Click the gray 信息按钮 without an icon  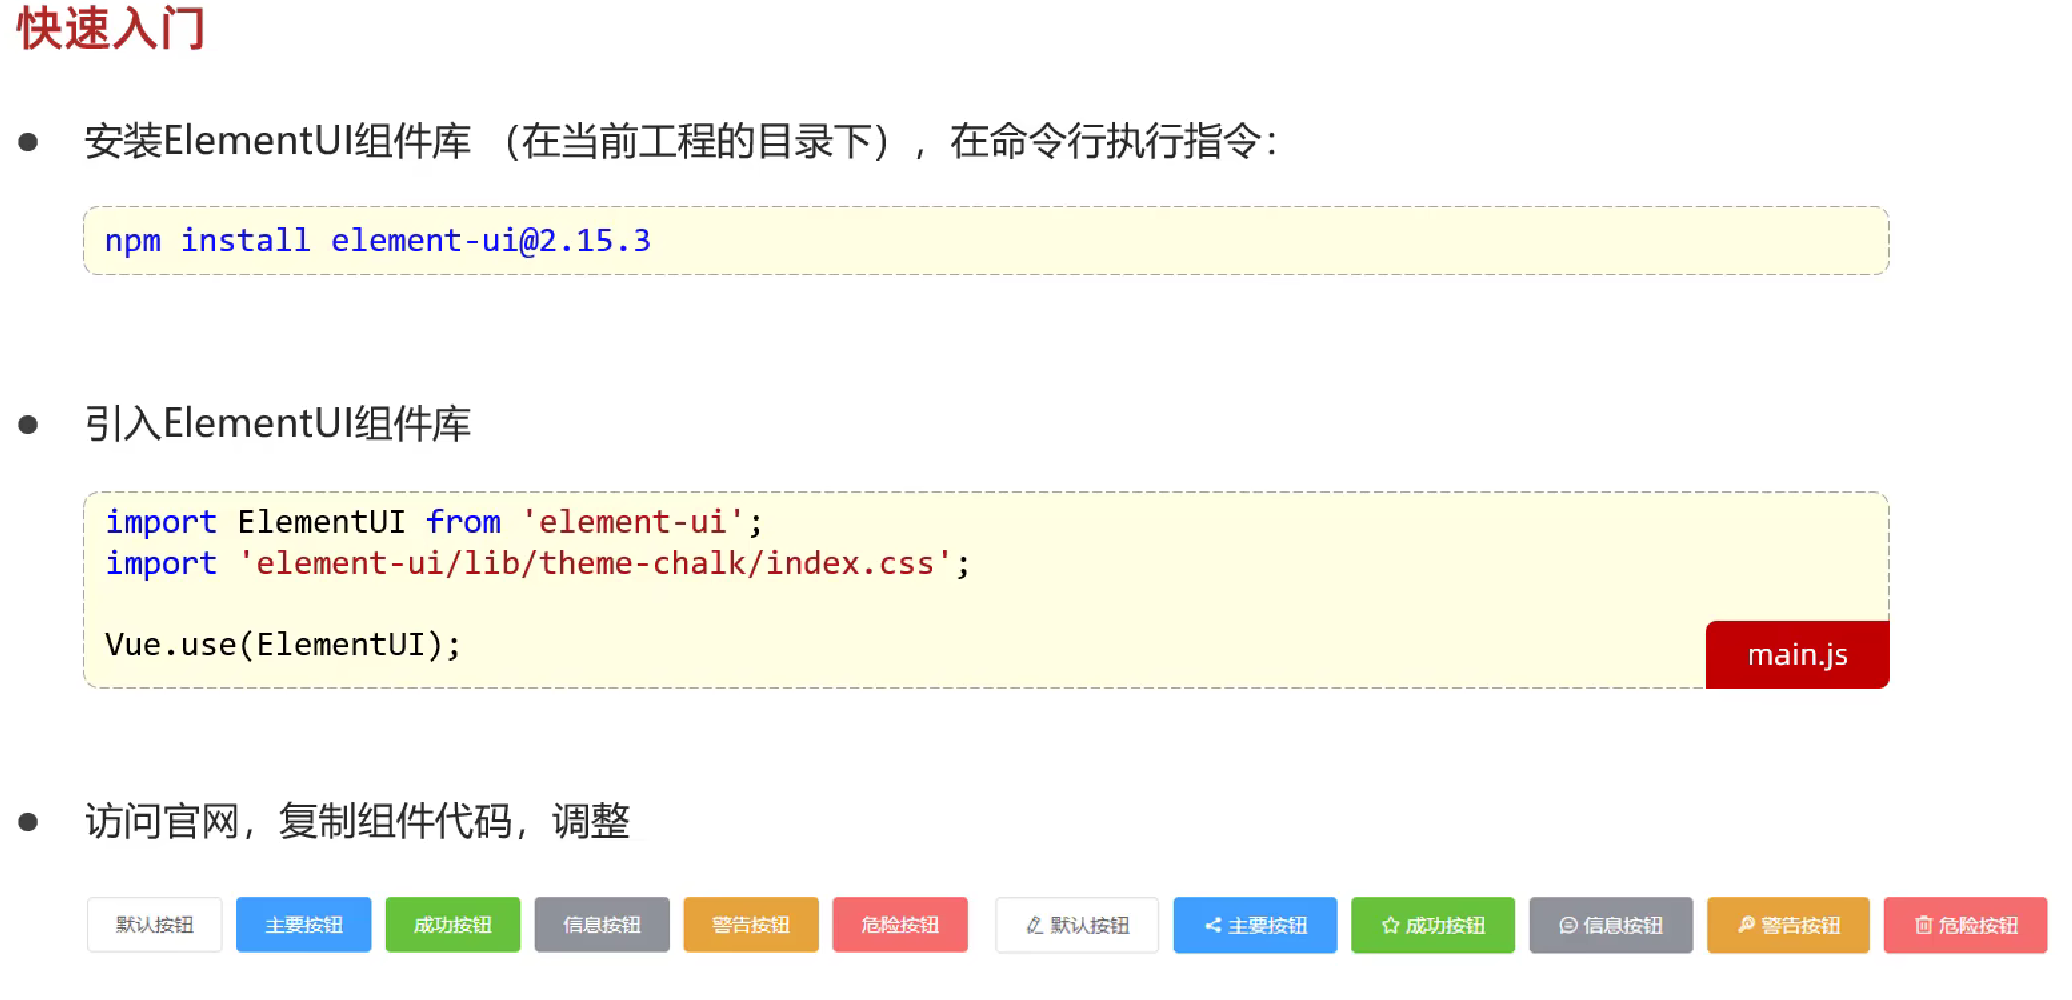coord(601,925)
